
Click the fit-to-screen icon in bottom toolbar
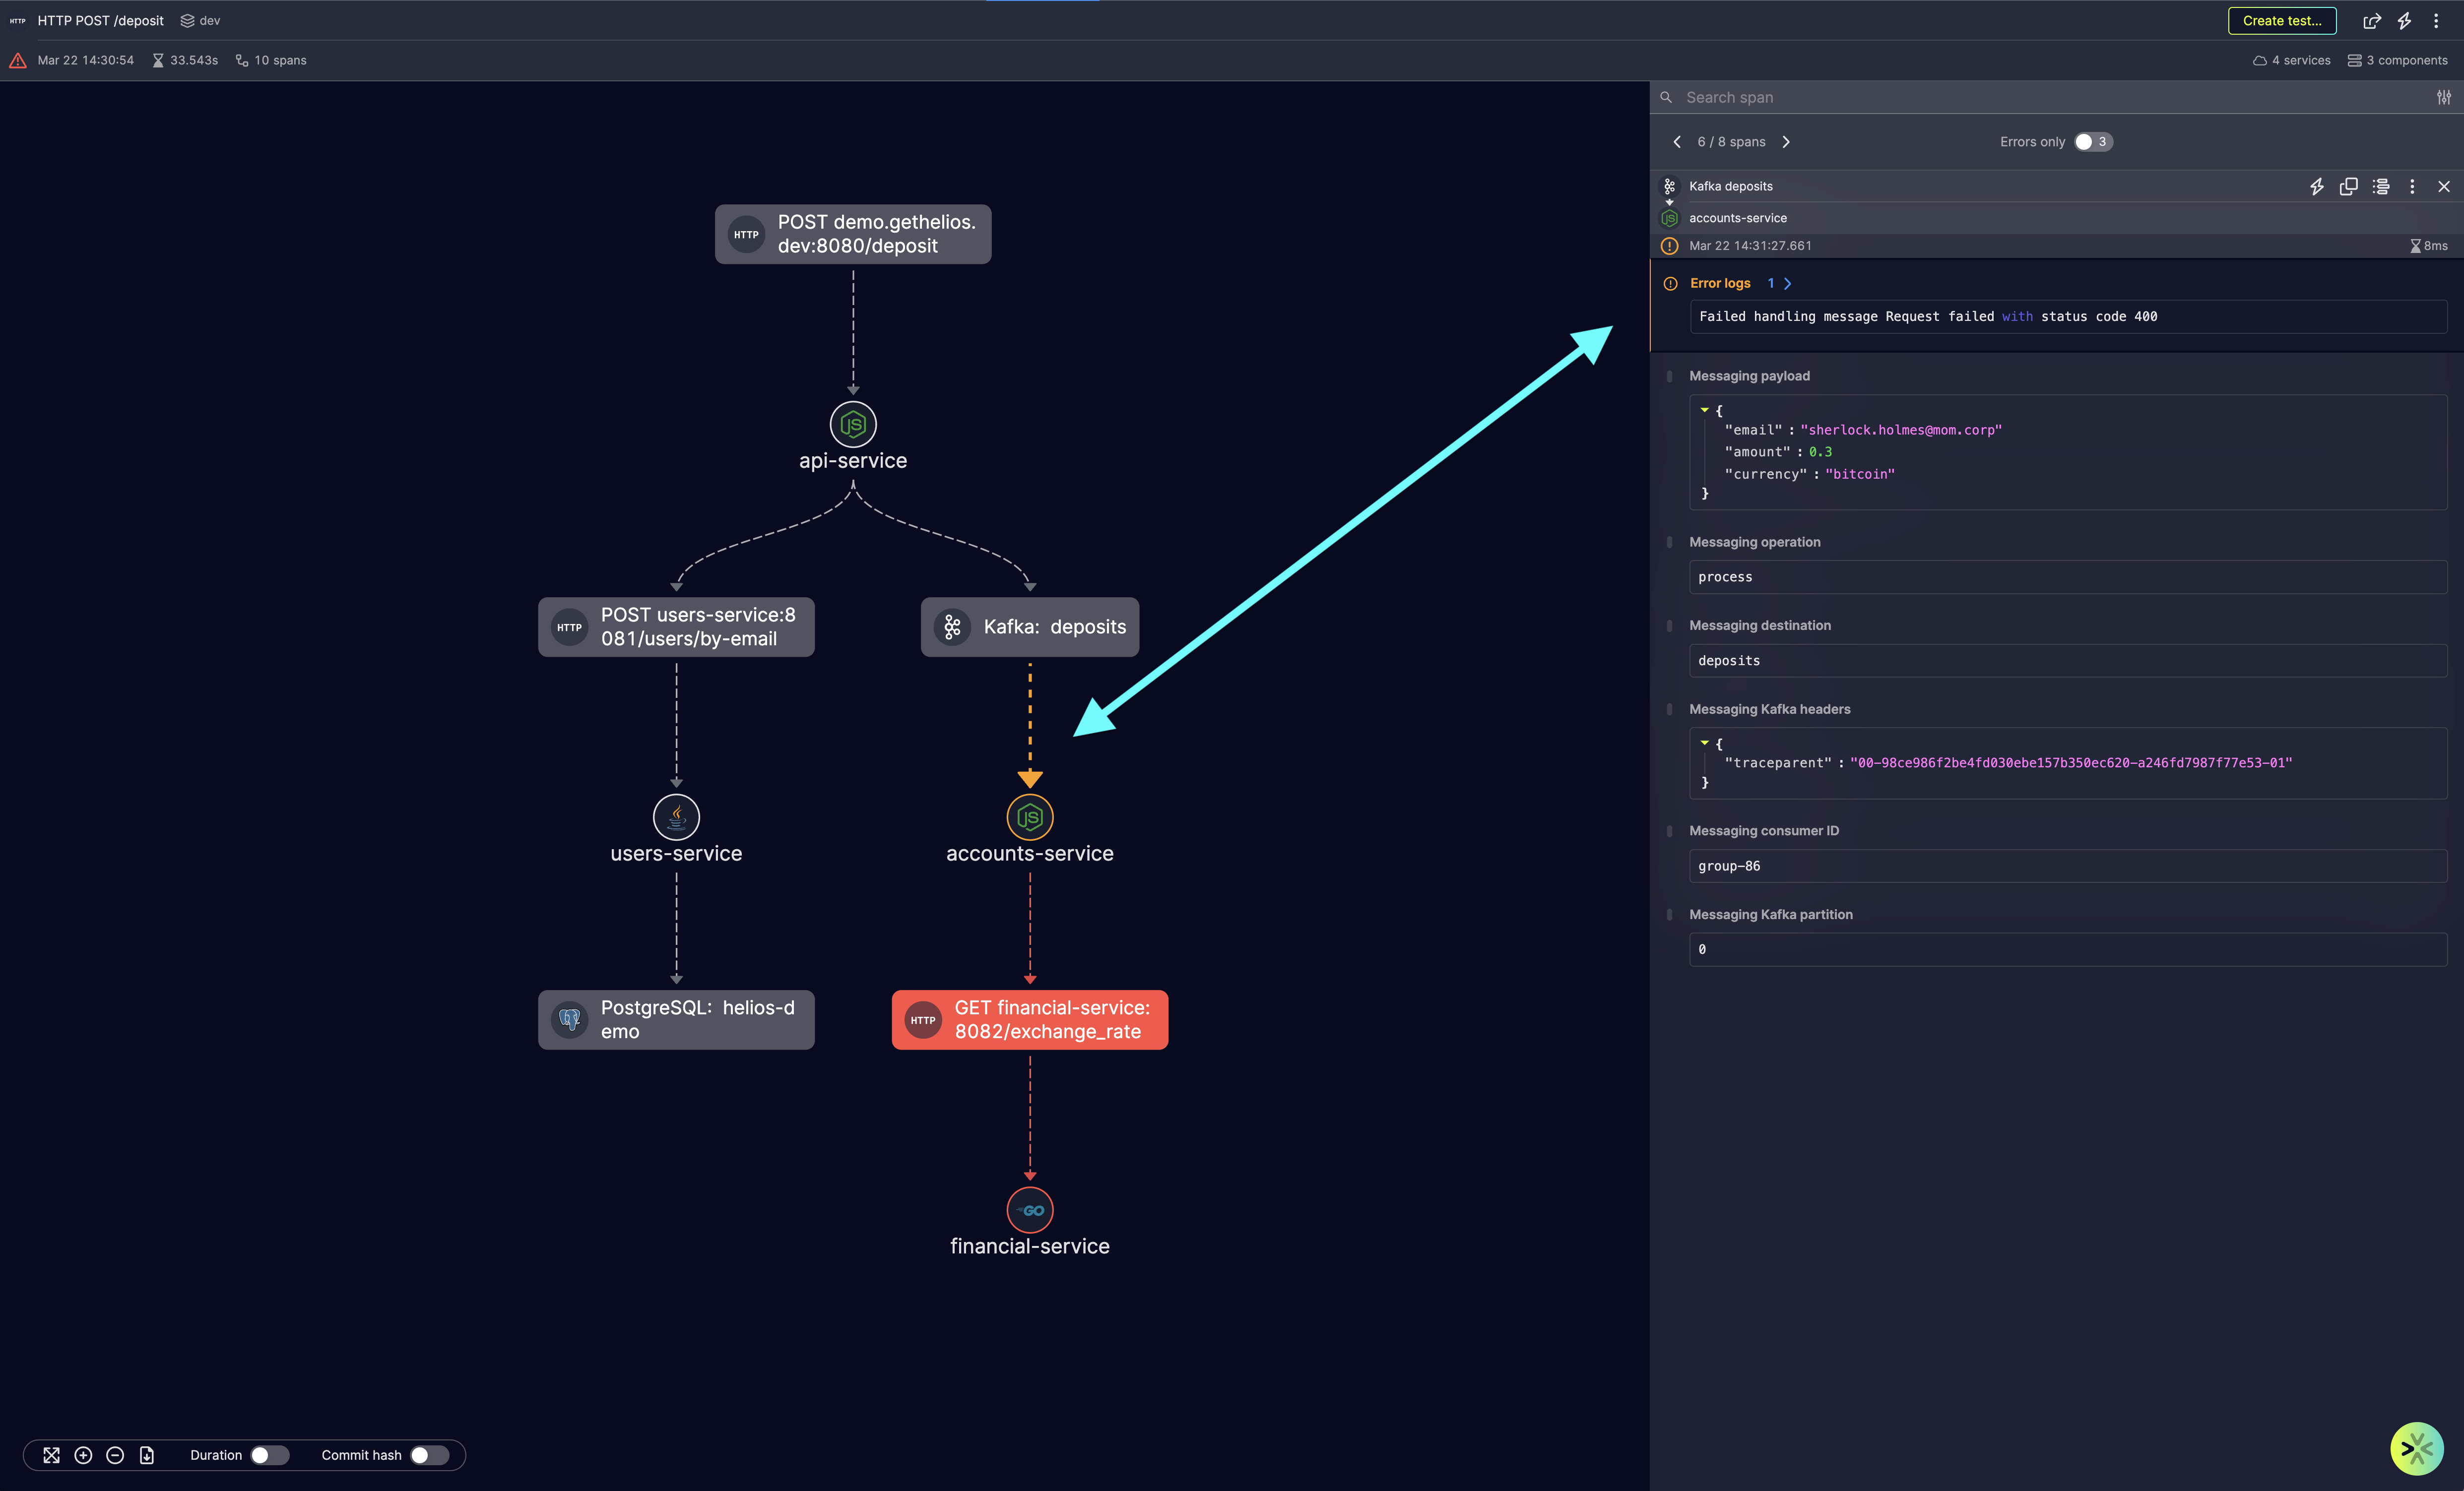pos(51,1455)
